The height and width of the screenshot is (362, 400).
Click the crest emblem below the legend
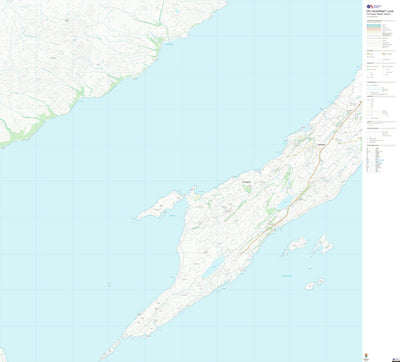point(366,356)
